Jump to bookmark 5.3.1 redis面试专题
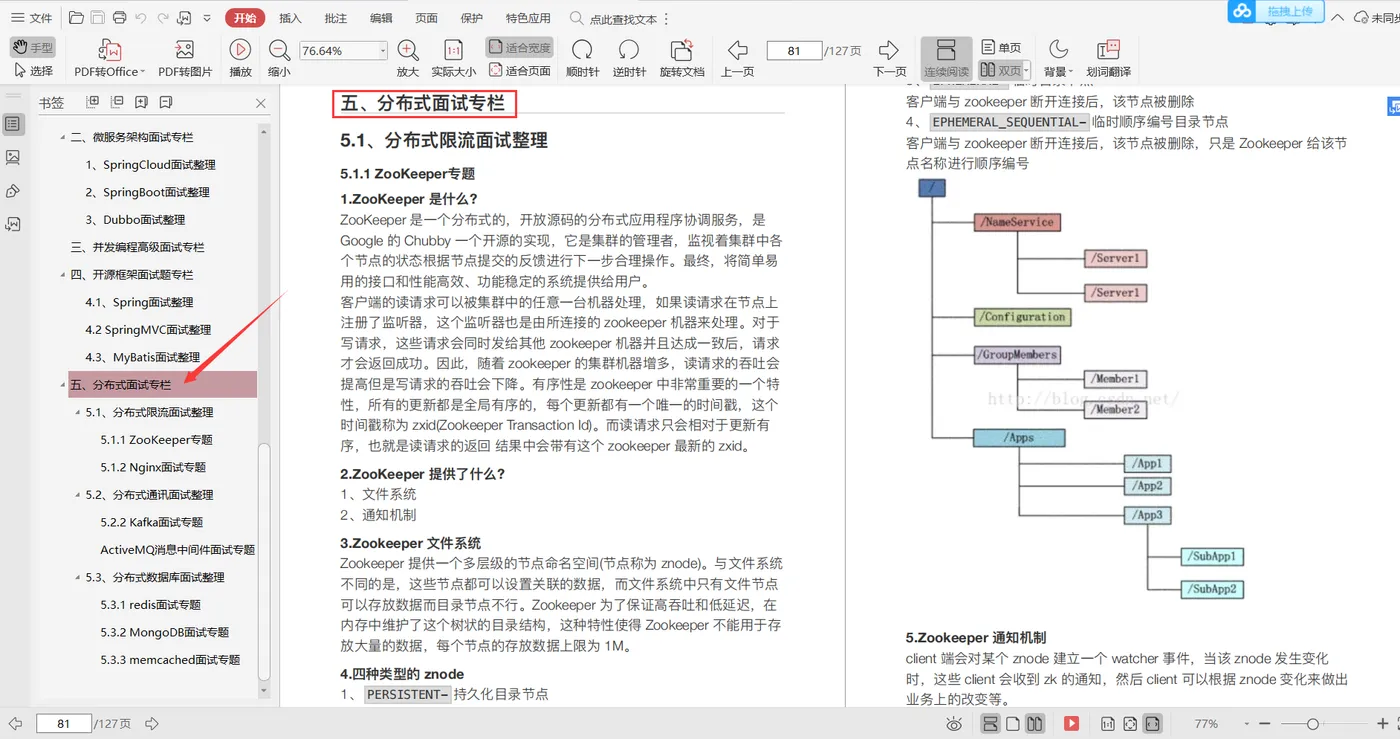The height and width of the screenshot is (739, 1400). [150, 605]
